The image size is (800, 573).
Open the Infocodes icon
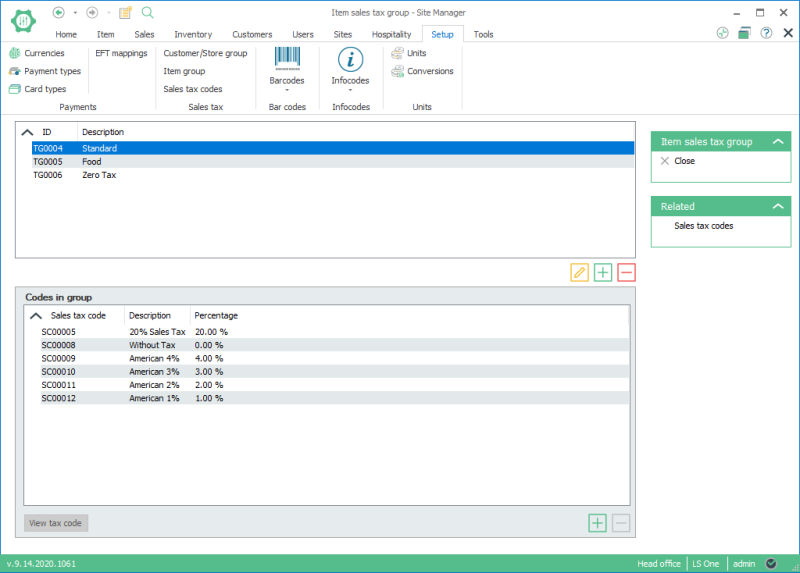coord(350,59)
